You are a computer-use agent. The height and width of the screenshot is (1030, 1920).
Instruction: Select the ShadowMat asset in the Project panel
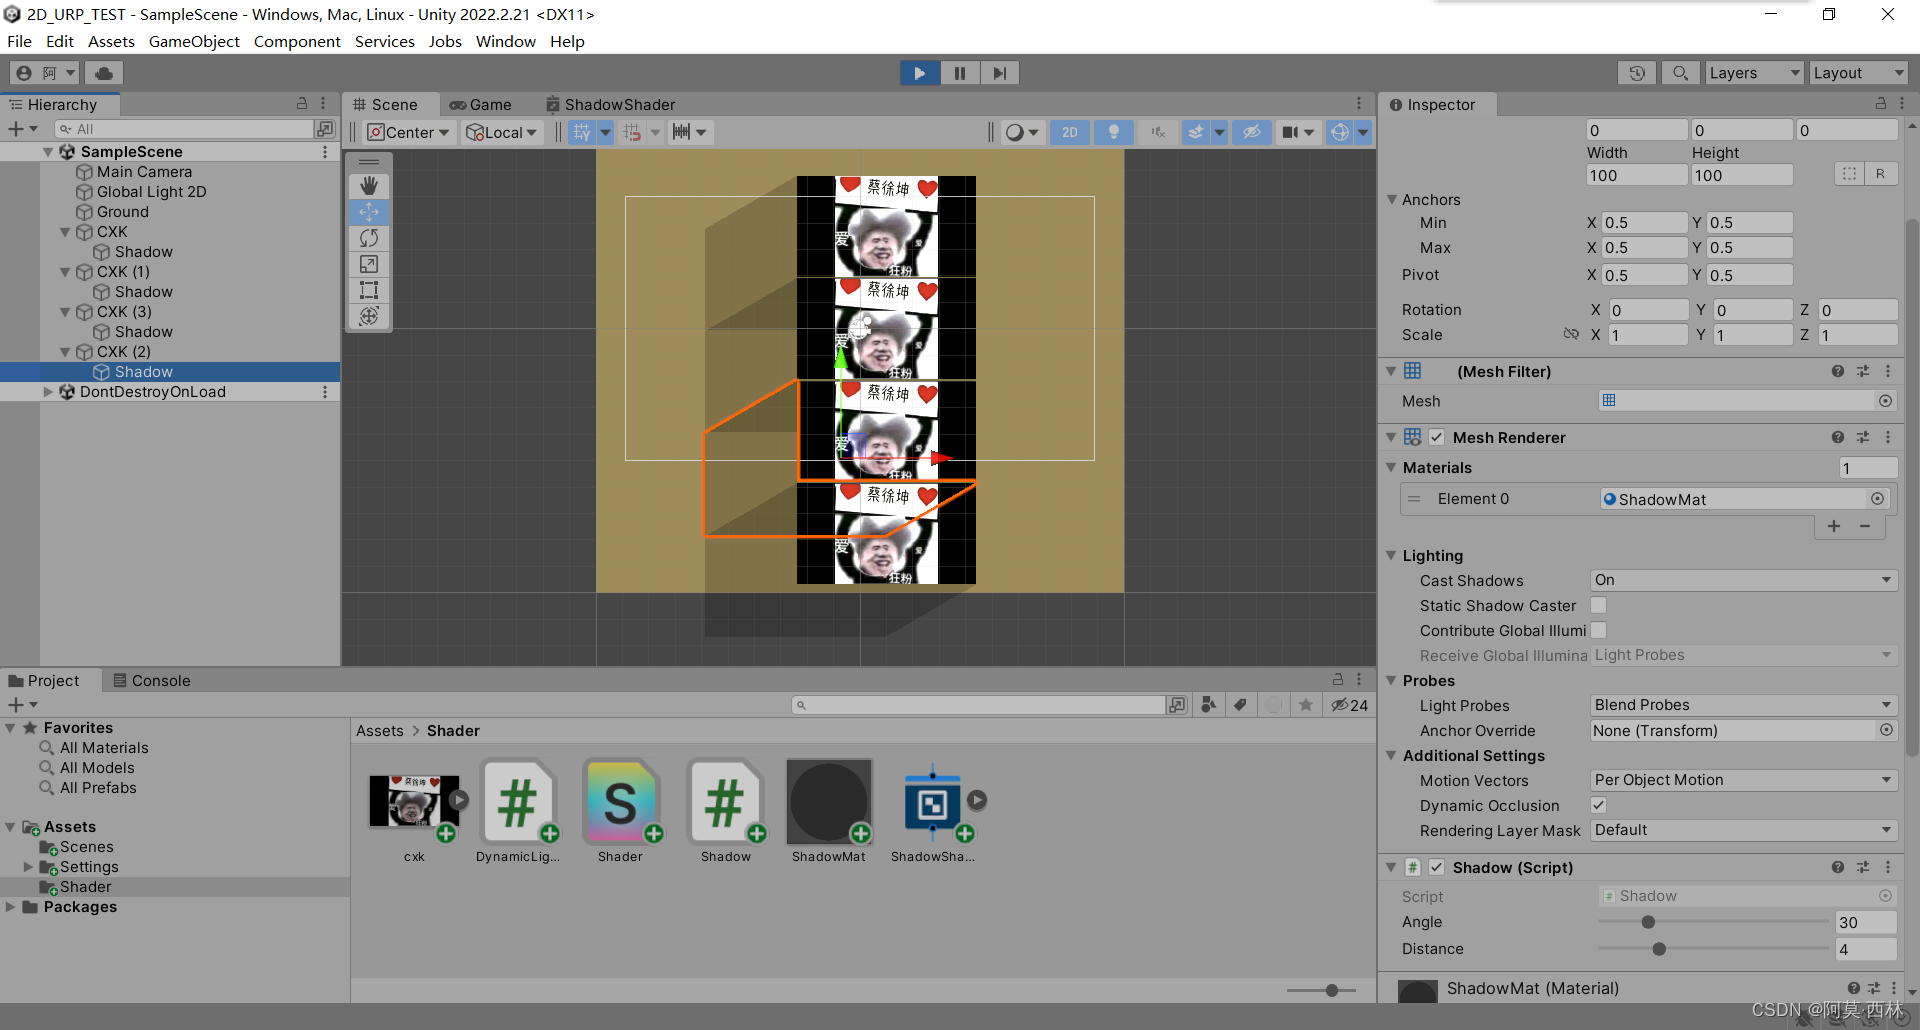click(829, 800)
